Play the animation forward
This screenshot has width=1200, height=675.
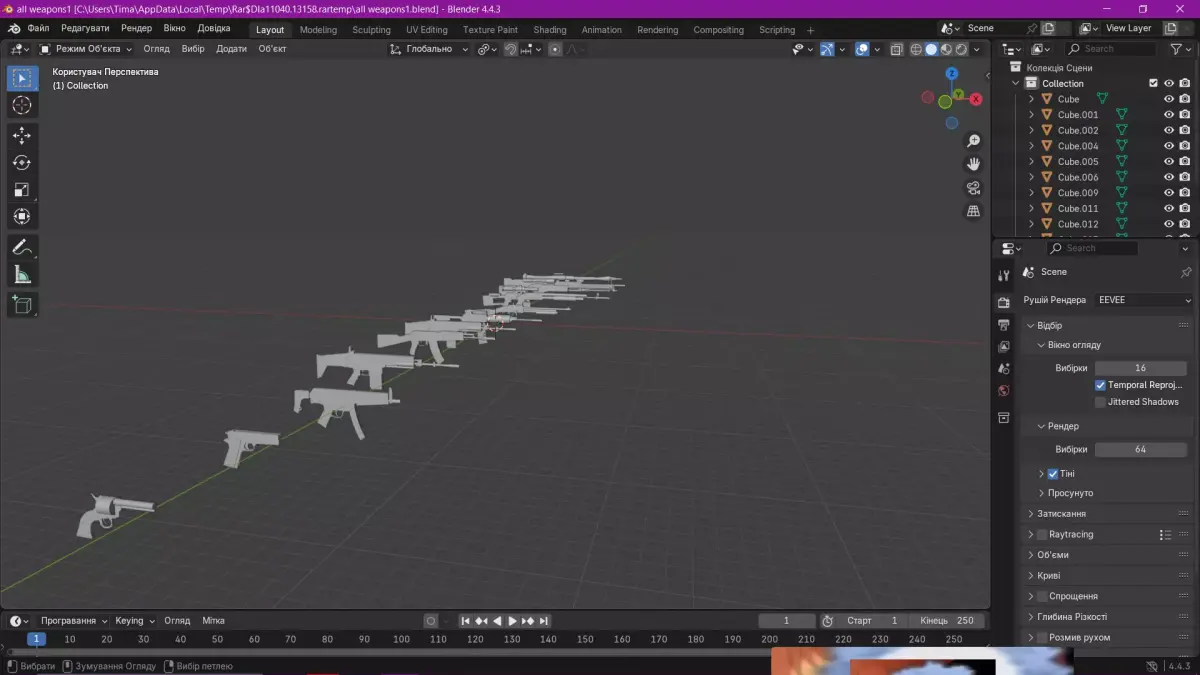(x=513, y=621)
